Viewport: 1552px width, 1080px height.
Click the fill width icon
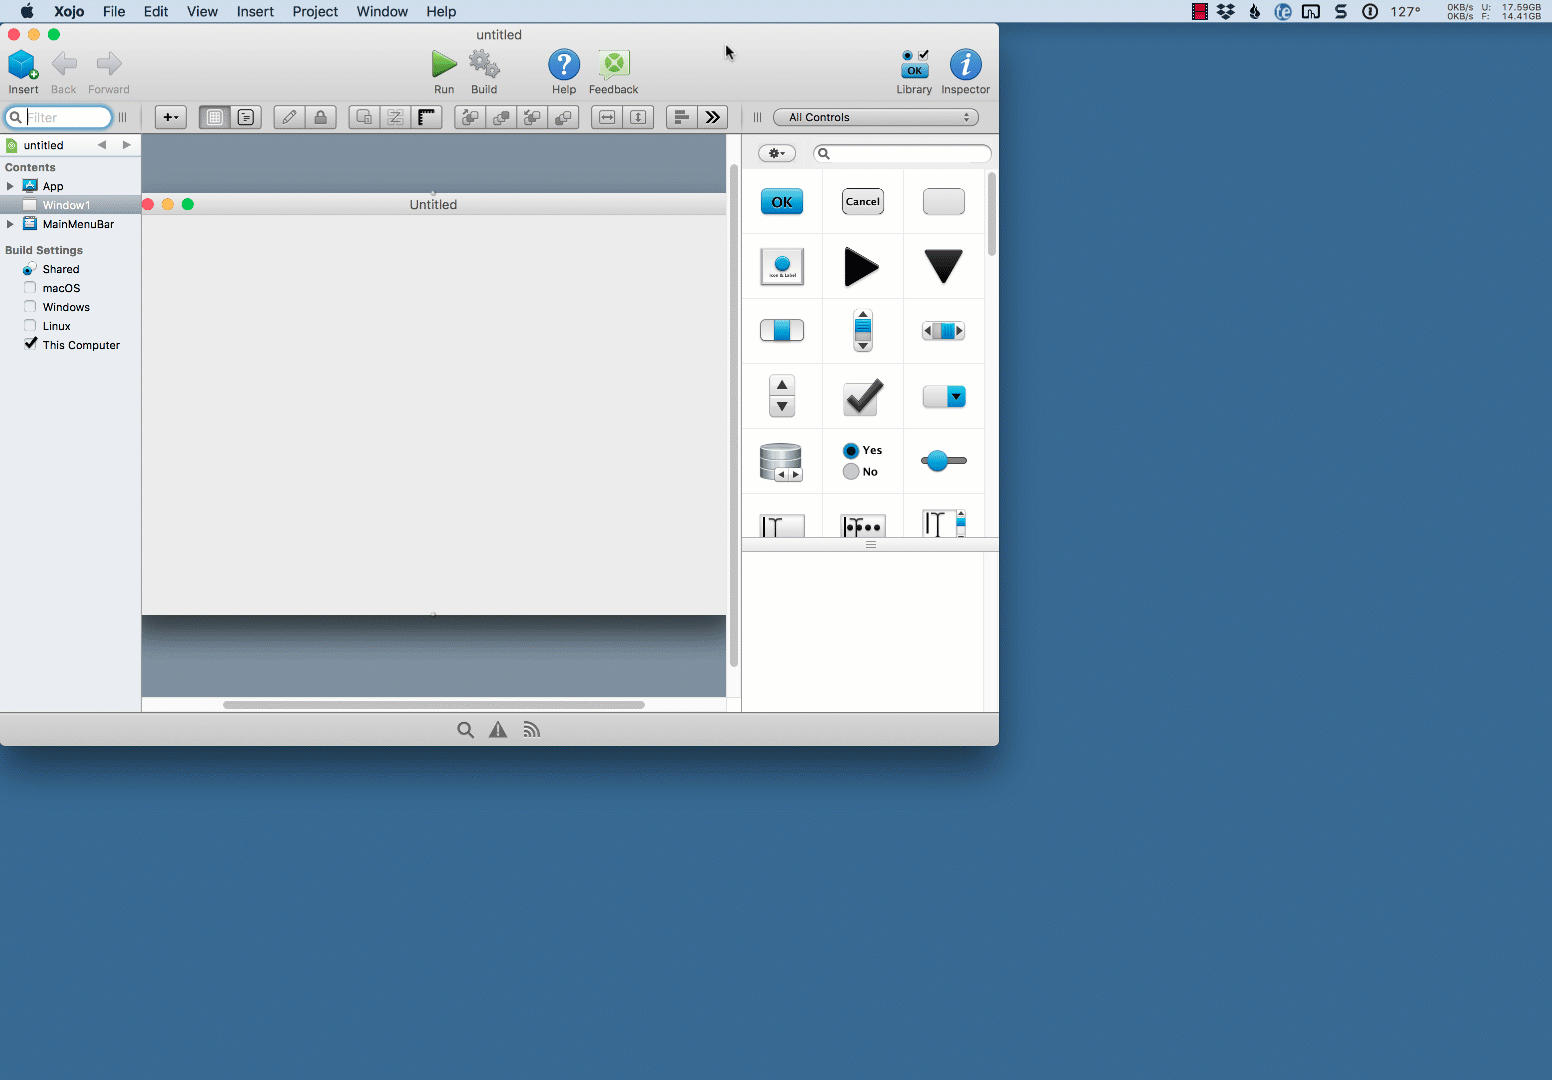click(607, 118)
